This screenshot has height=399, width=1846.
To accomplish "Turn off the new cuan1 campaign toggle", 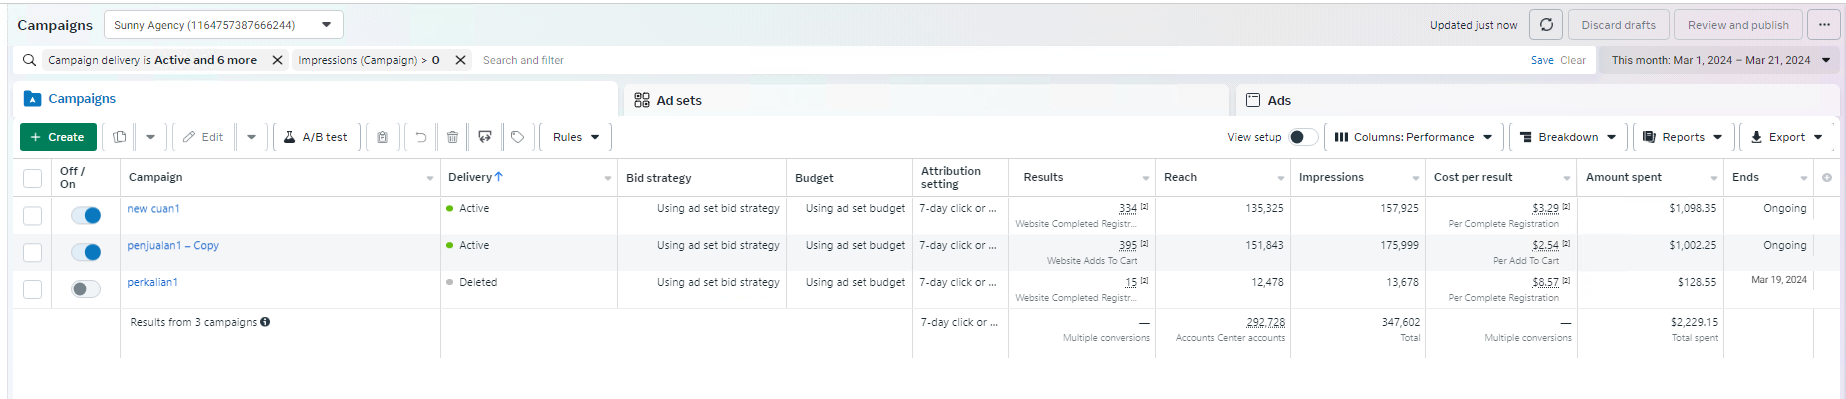I will point(86,215).
